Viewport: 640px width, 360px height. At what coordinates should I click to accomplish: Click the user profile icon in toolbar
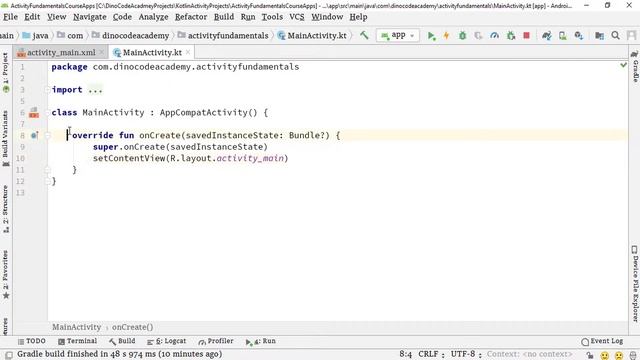pos(631,36)
